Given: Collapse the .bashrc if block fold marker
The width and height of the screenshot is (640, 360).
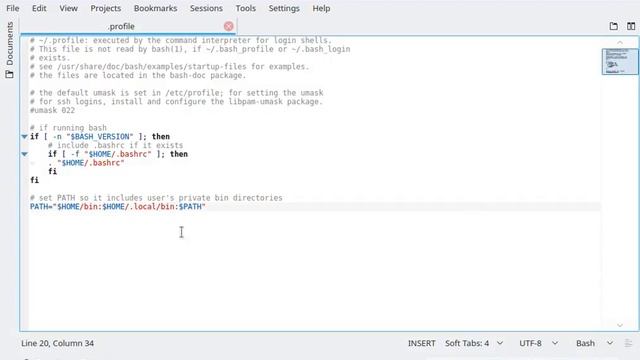Looking at the screenshot, I should [24, 154].
